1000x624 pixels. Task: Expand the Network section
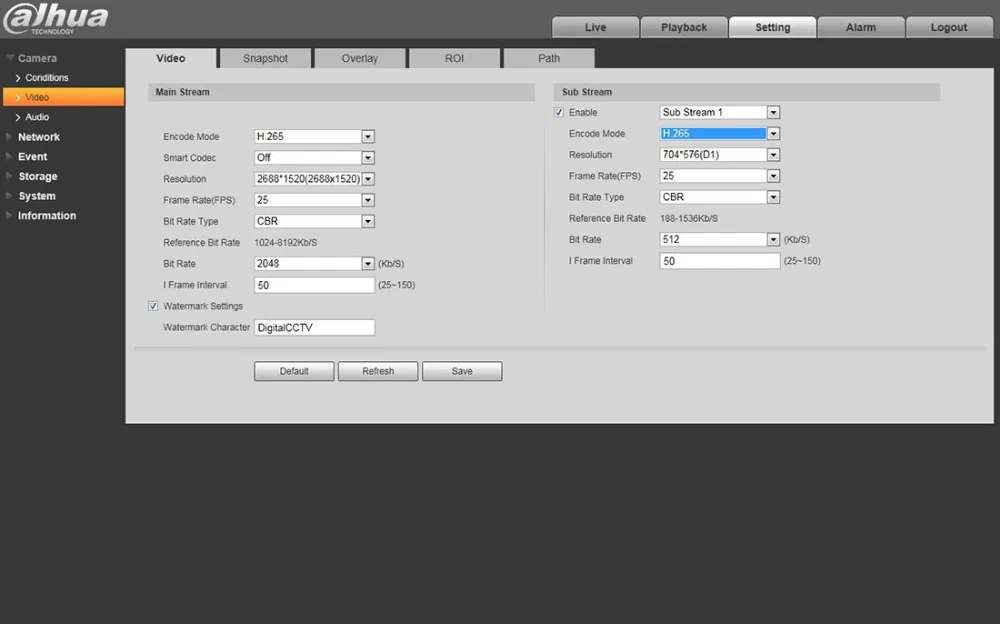38,137
